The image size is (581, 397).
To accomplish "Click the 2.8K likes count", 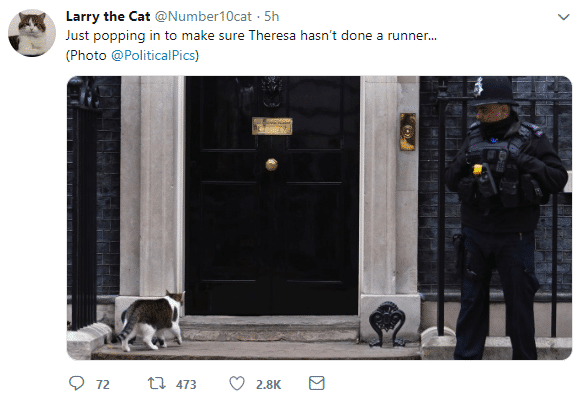I will click(269, 385).
